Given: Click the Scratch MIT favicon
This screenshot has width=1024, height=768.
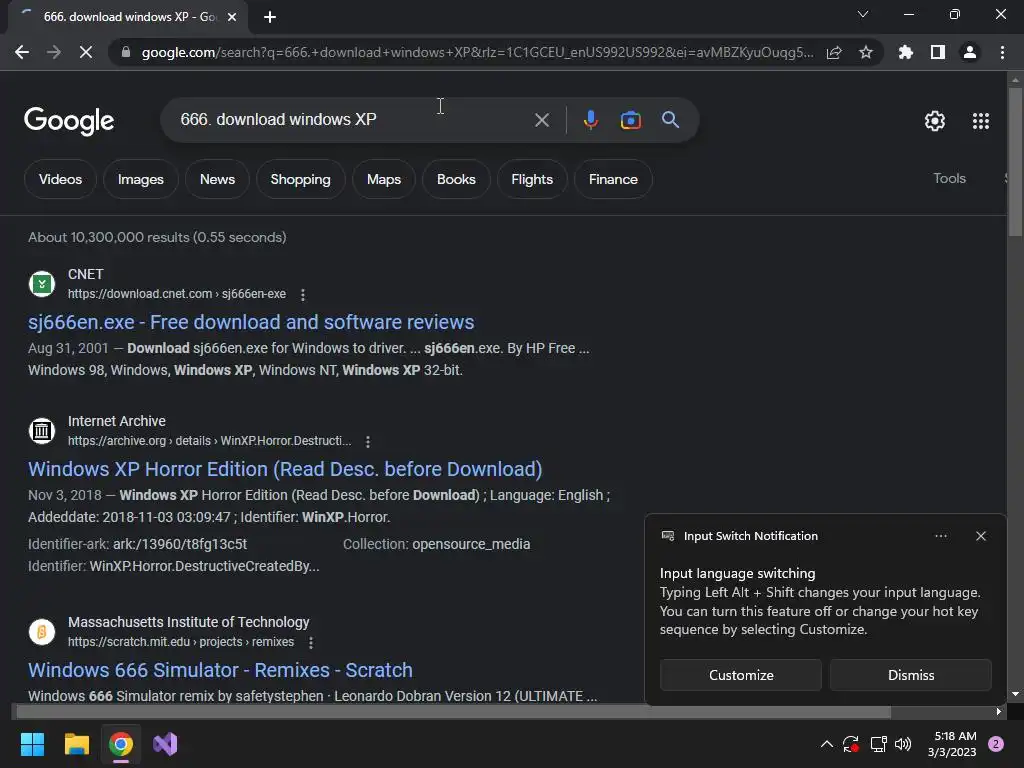Looking at the screenshot, I should (42, 632).
